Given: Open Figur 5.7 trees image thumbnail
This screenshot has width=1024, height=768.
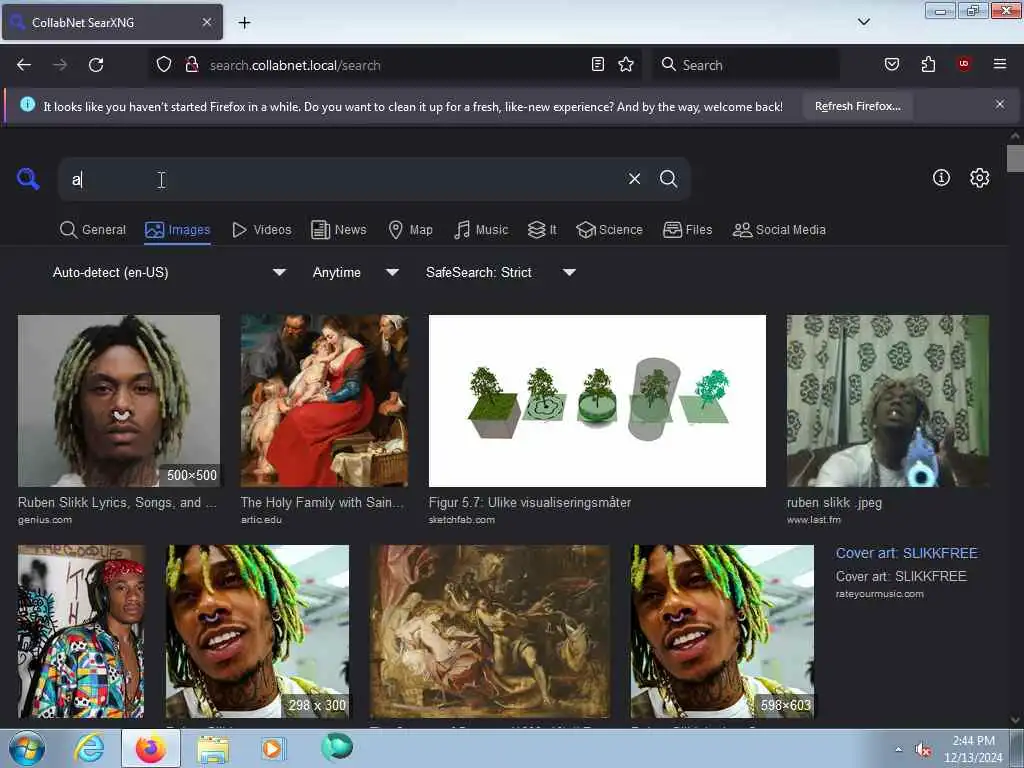Looking at the screenshot, I should (x=597, y=401).
